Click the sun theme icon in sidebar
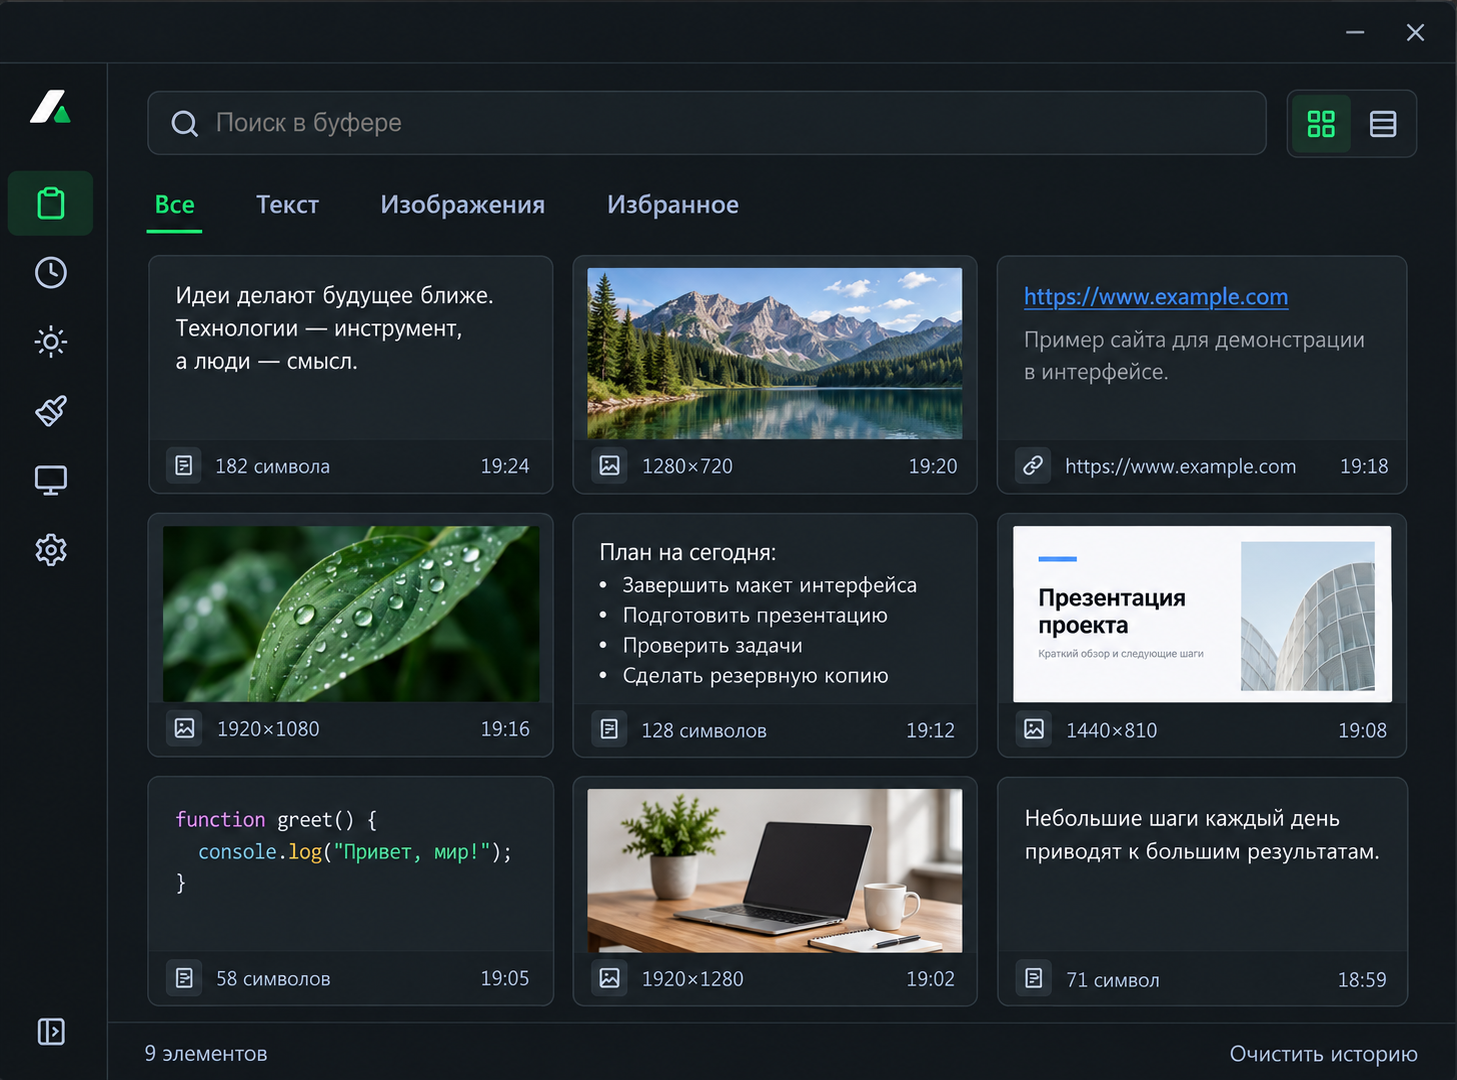 [51, 342]
